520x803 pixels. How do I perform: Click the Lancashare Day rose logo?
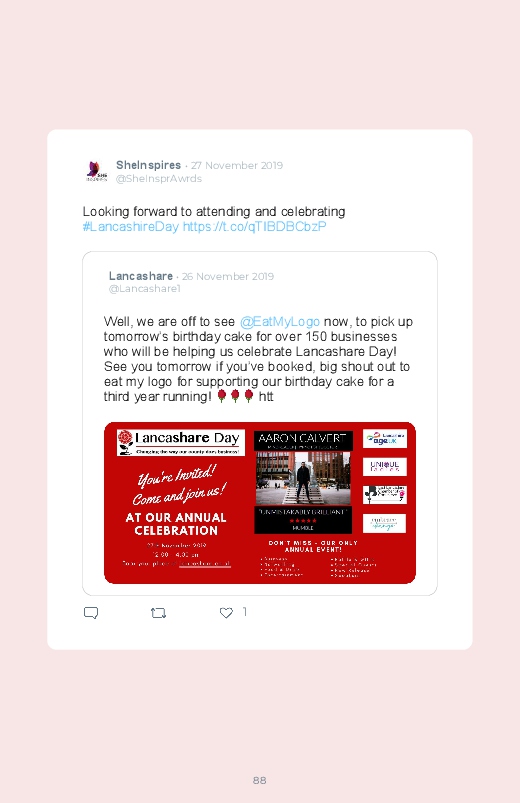(126, 442)
